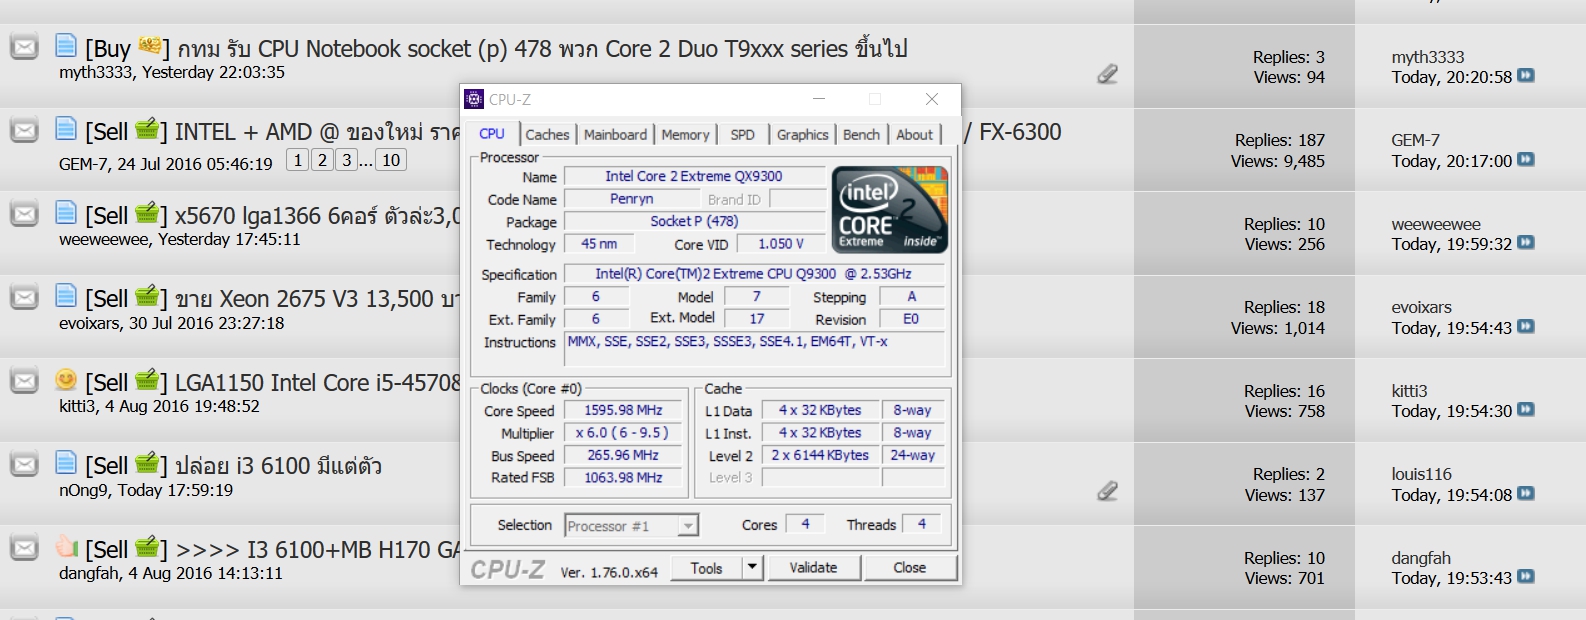Open the SPD tab in CPU-Z

point(742,135)
